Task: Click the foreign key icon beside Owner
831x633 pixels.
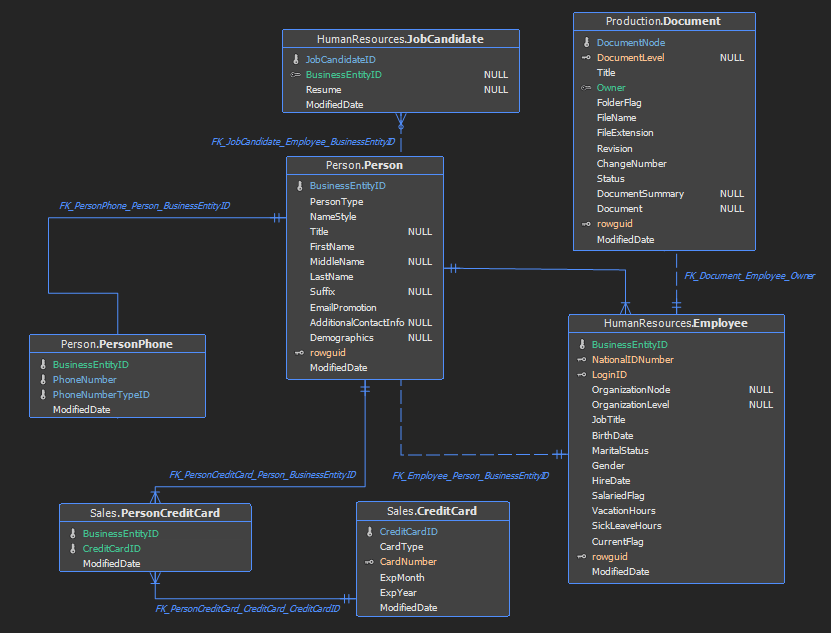Action: tap(586, 87)
